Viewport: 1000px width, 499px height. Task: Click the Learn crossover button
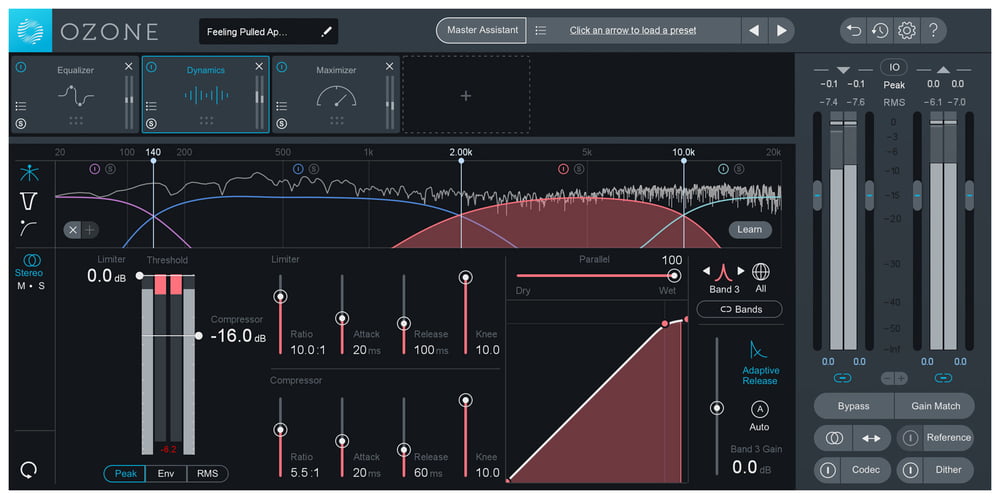749,230
